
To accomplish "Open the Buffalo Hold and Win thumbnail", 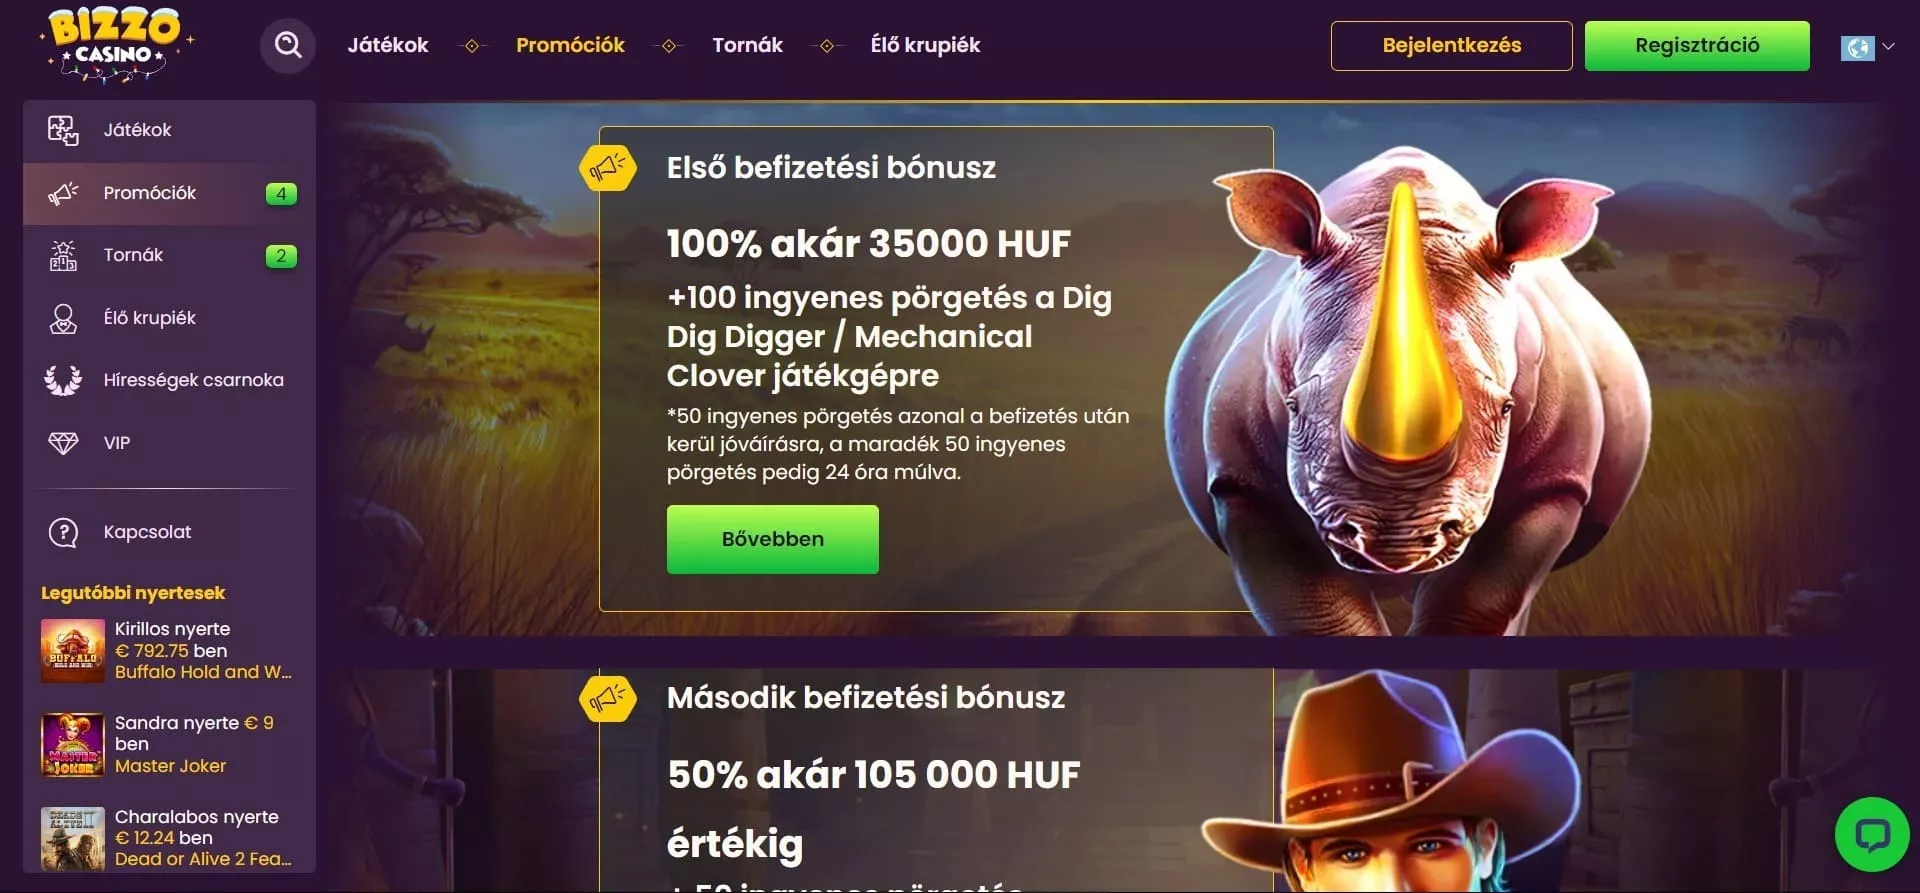I will point(73,651).
